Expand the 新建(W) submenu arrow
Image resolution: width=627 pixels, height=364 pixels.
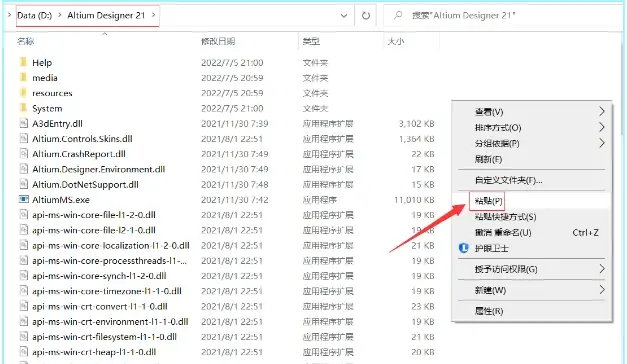[x=601, y=290]
